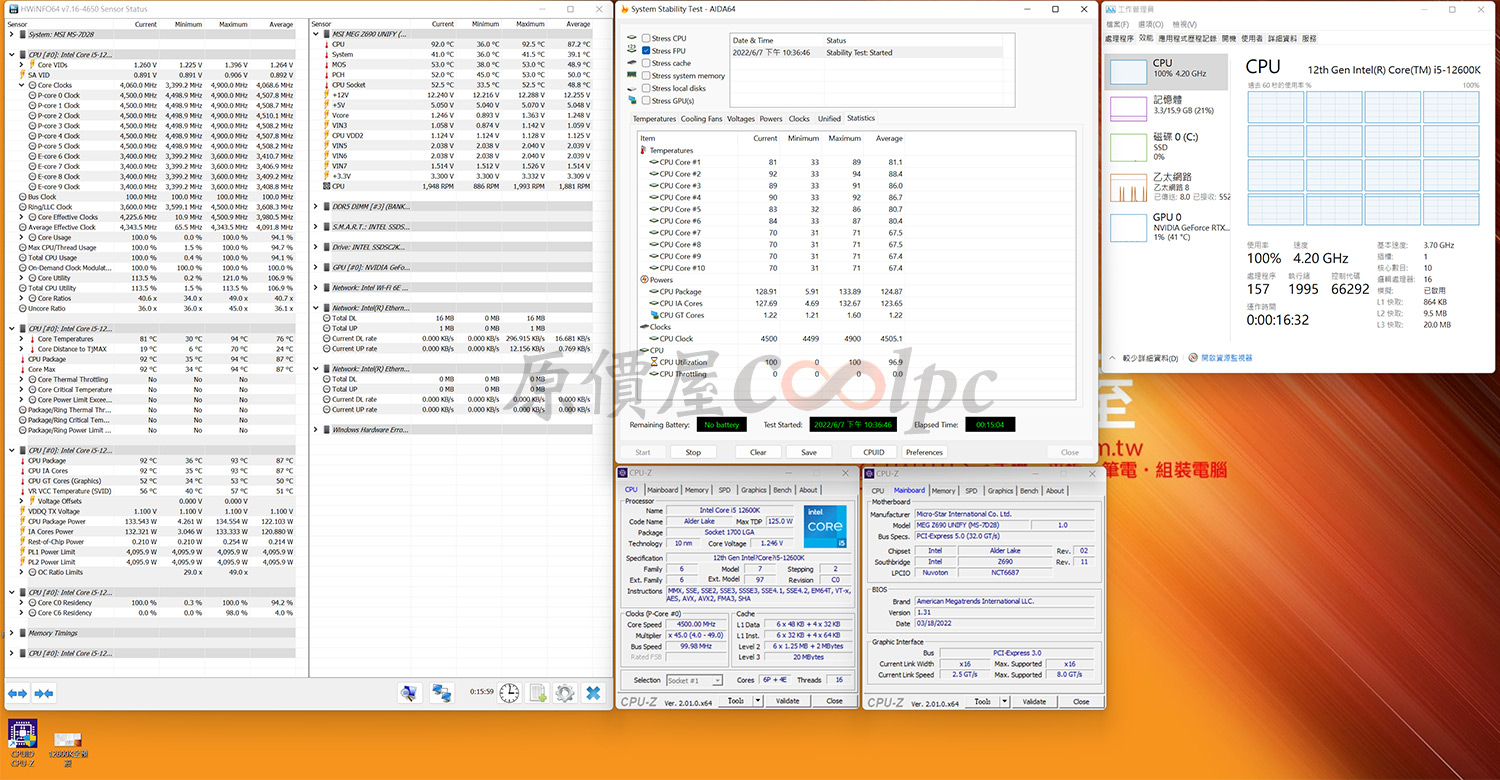The image size is (1500, 780).
Task: Open Bench tab in left CPU-Z window
Action: 782,490
